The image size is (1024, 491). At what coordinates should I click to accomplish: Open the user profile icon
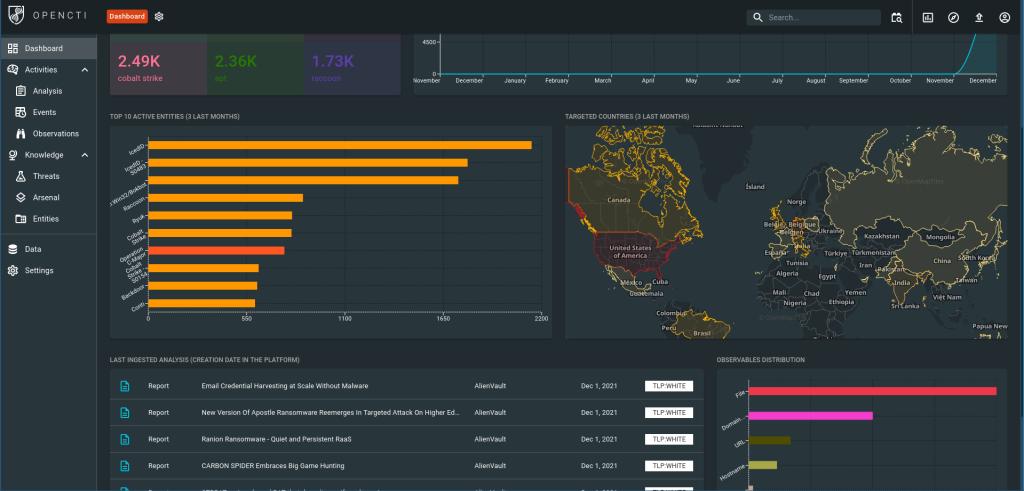coord(1004,18)
